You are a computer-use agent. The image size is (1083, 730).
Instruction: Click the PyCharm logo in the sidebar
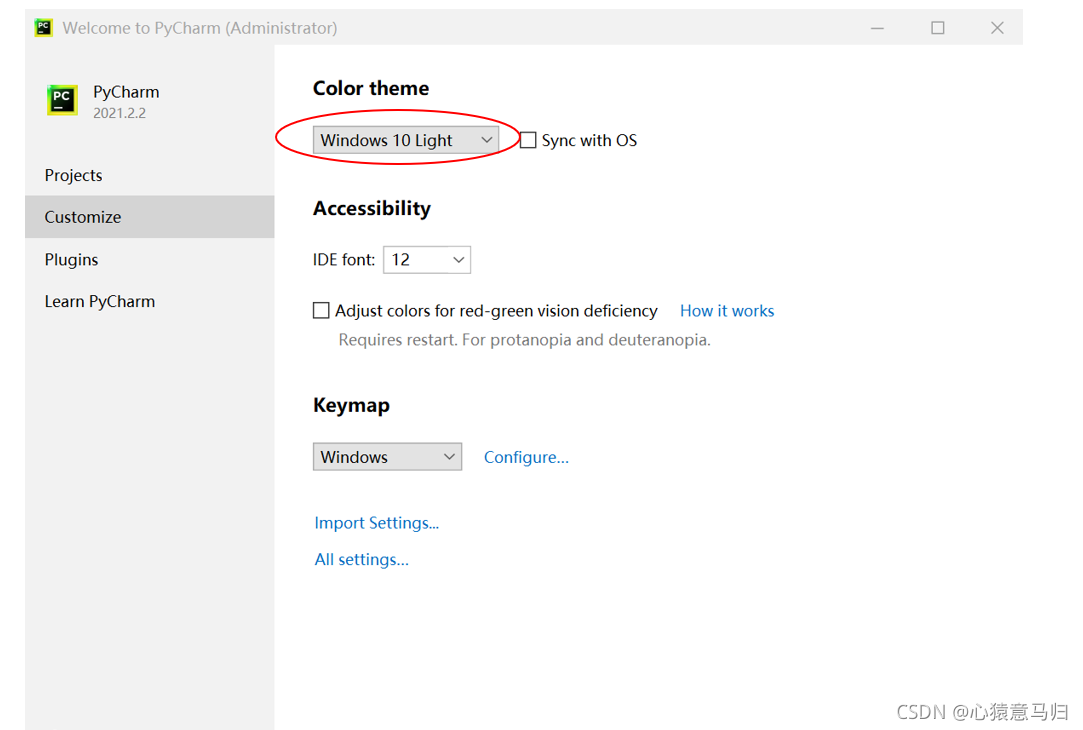pyautogui.click(x=62, y=100)
